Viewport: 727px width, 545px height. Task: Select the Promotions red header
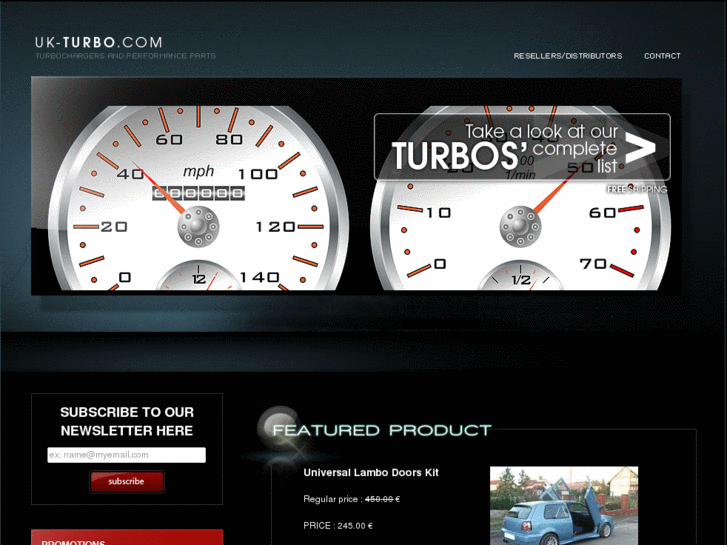point(127,537)
